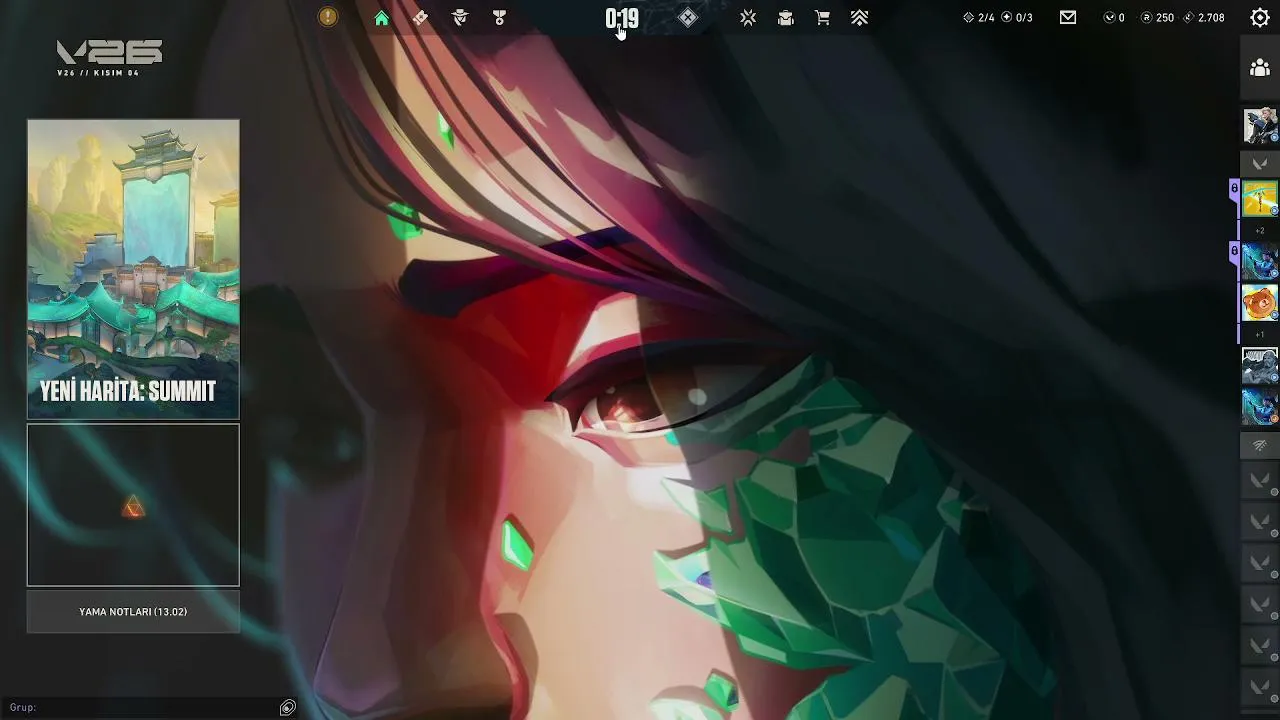
Task: Open the mail inbox envelope
Action: (1068, 17)
